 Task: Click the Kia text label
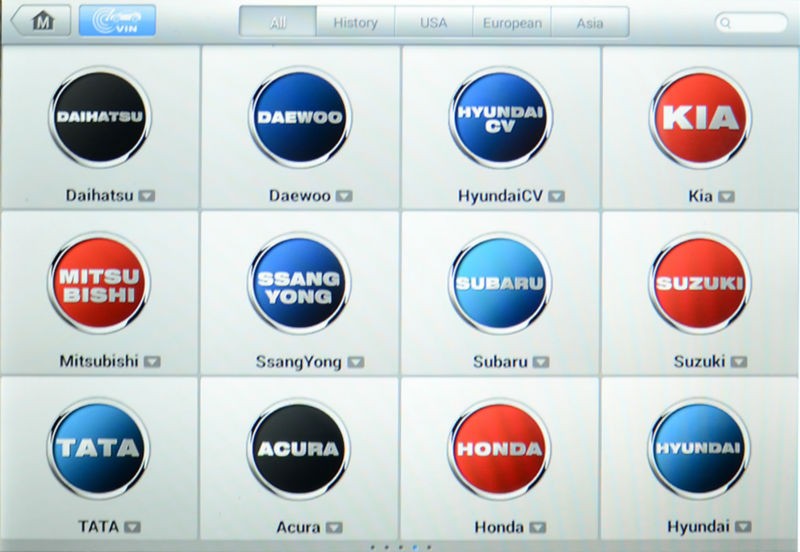pyautogui.click(x=701, y=196)
